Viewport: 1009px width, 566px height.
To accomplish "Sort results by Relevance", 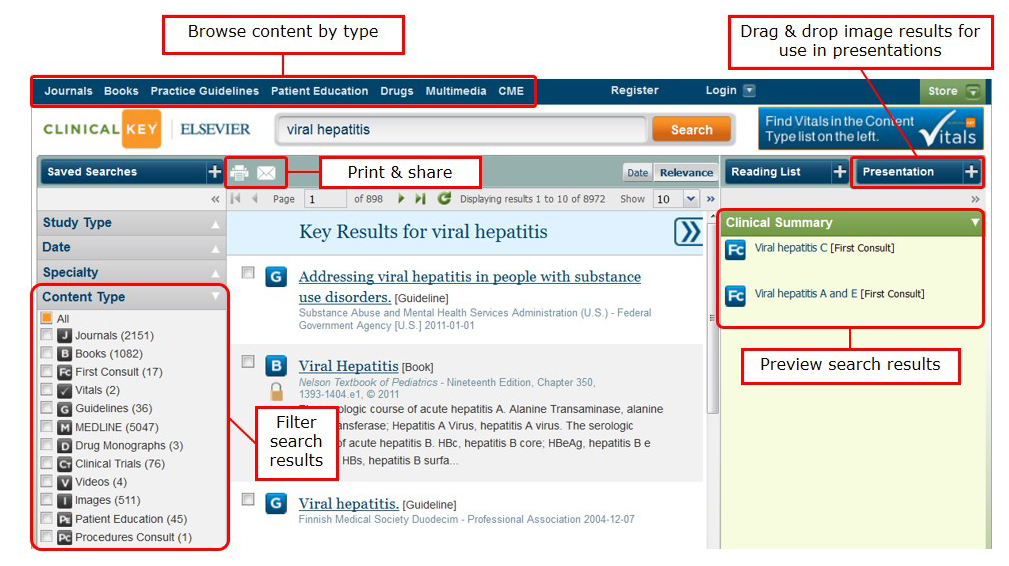I will point(686,172).
